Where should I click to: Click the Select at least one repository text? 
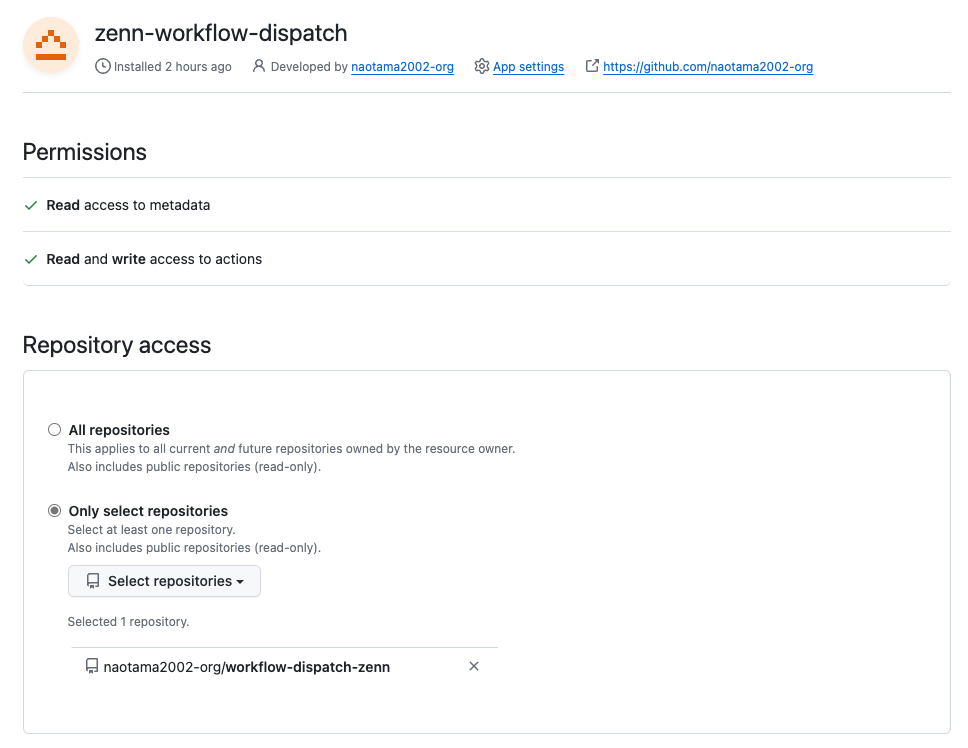(151, 530)
